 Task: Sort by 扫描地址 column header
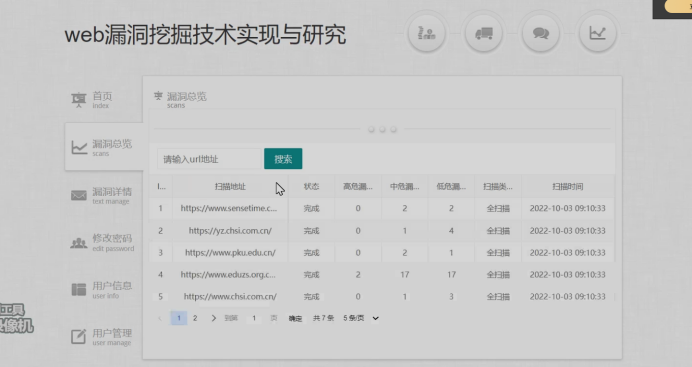point(230,187)
